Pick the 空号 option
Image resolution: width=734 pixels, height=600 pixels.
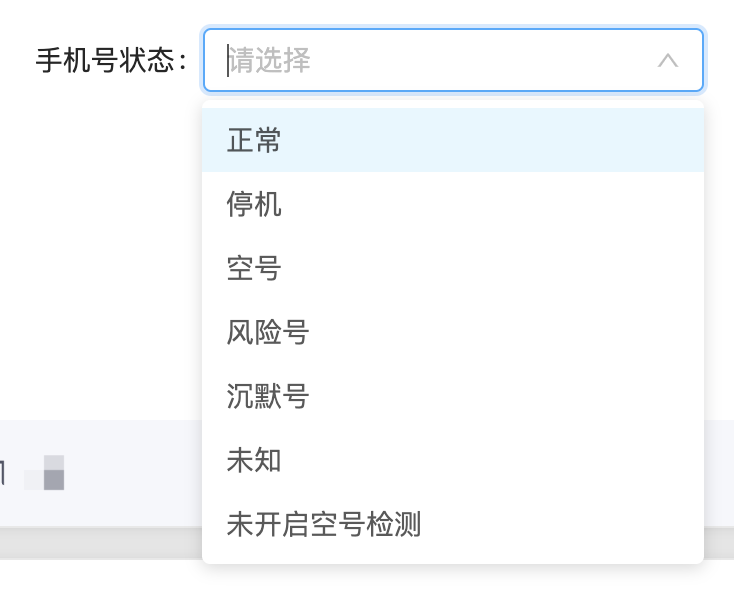pyautogui.click(x=453, y=268)
